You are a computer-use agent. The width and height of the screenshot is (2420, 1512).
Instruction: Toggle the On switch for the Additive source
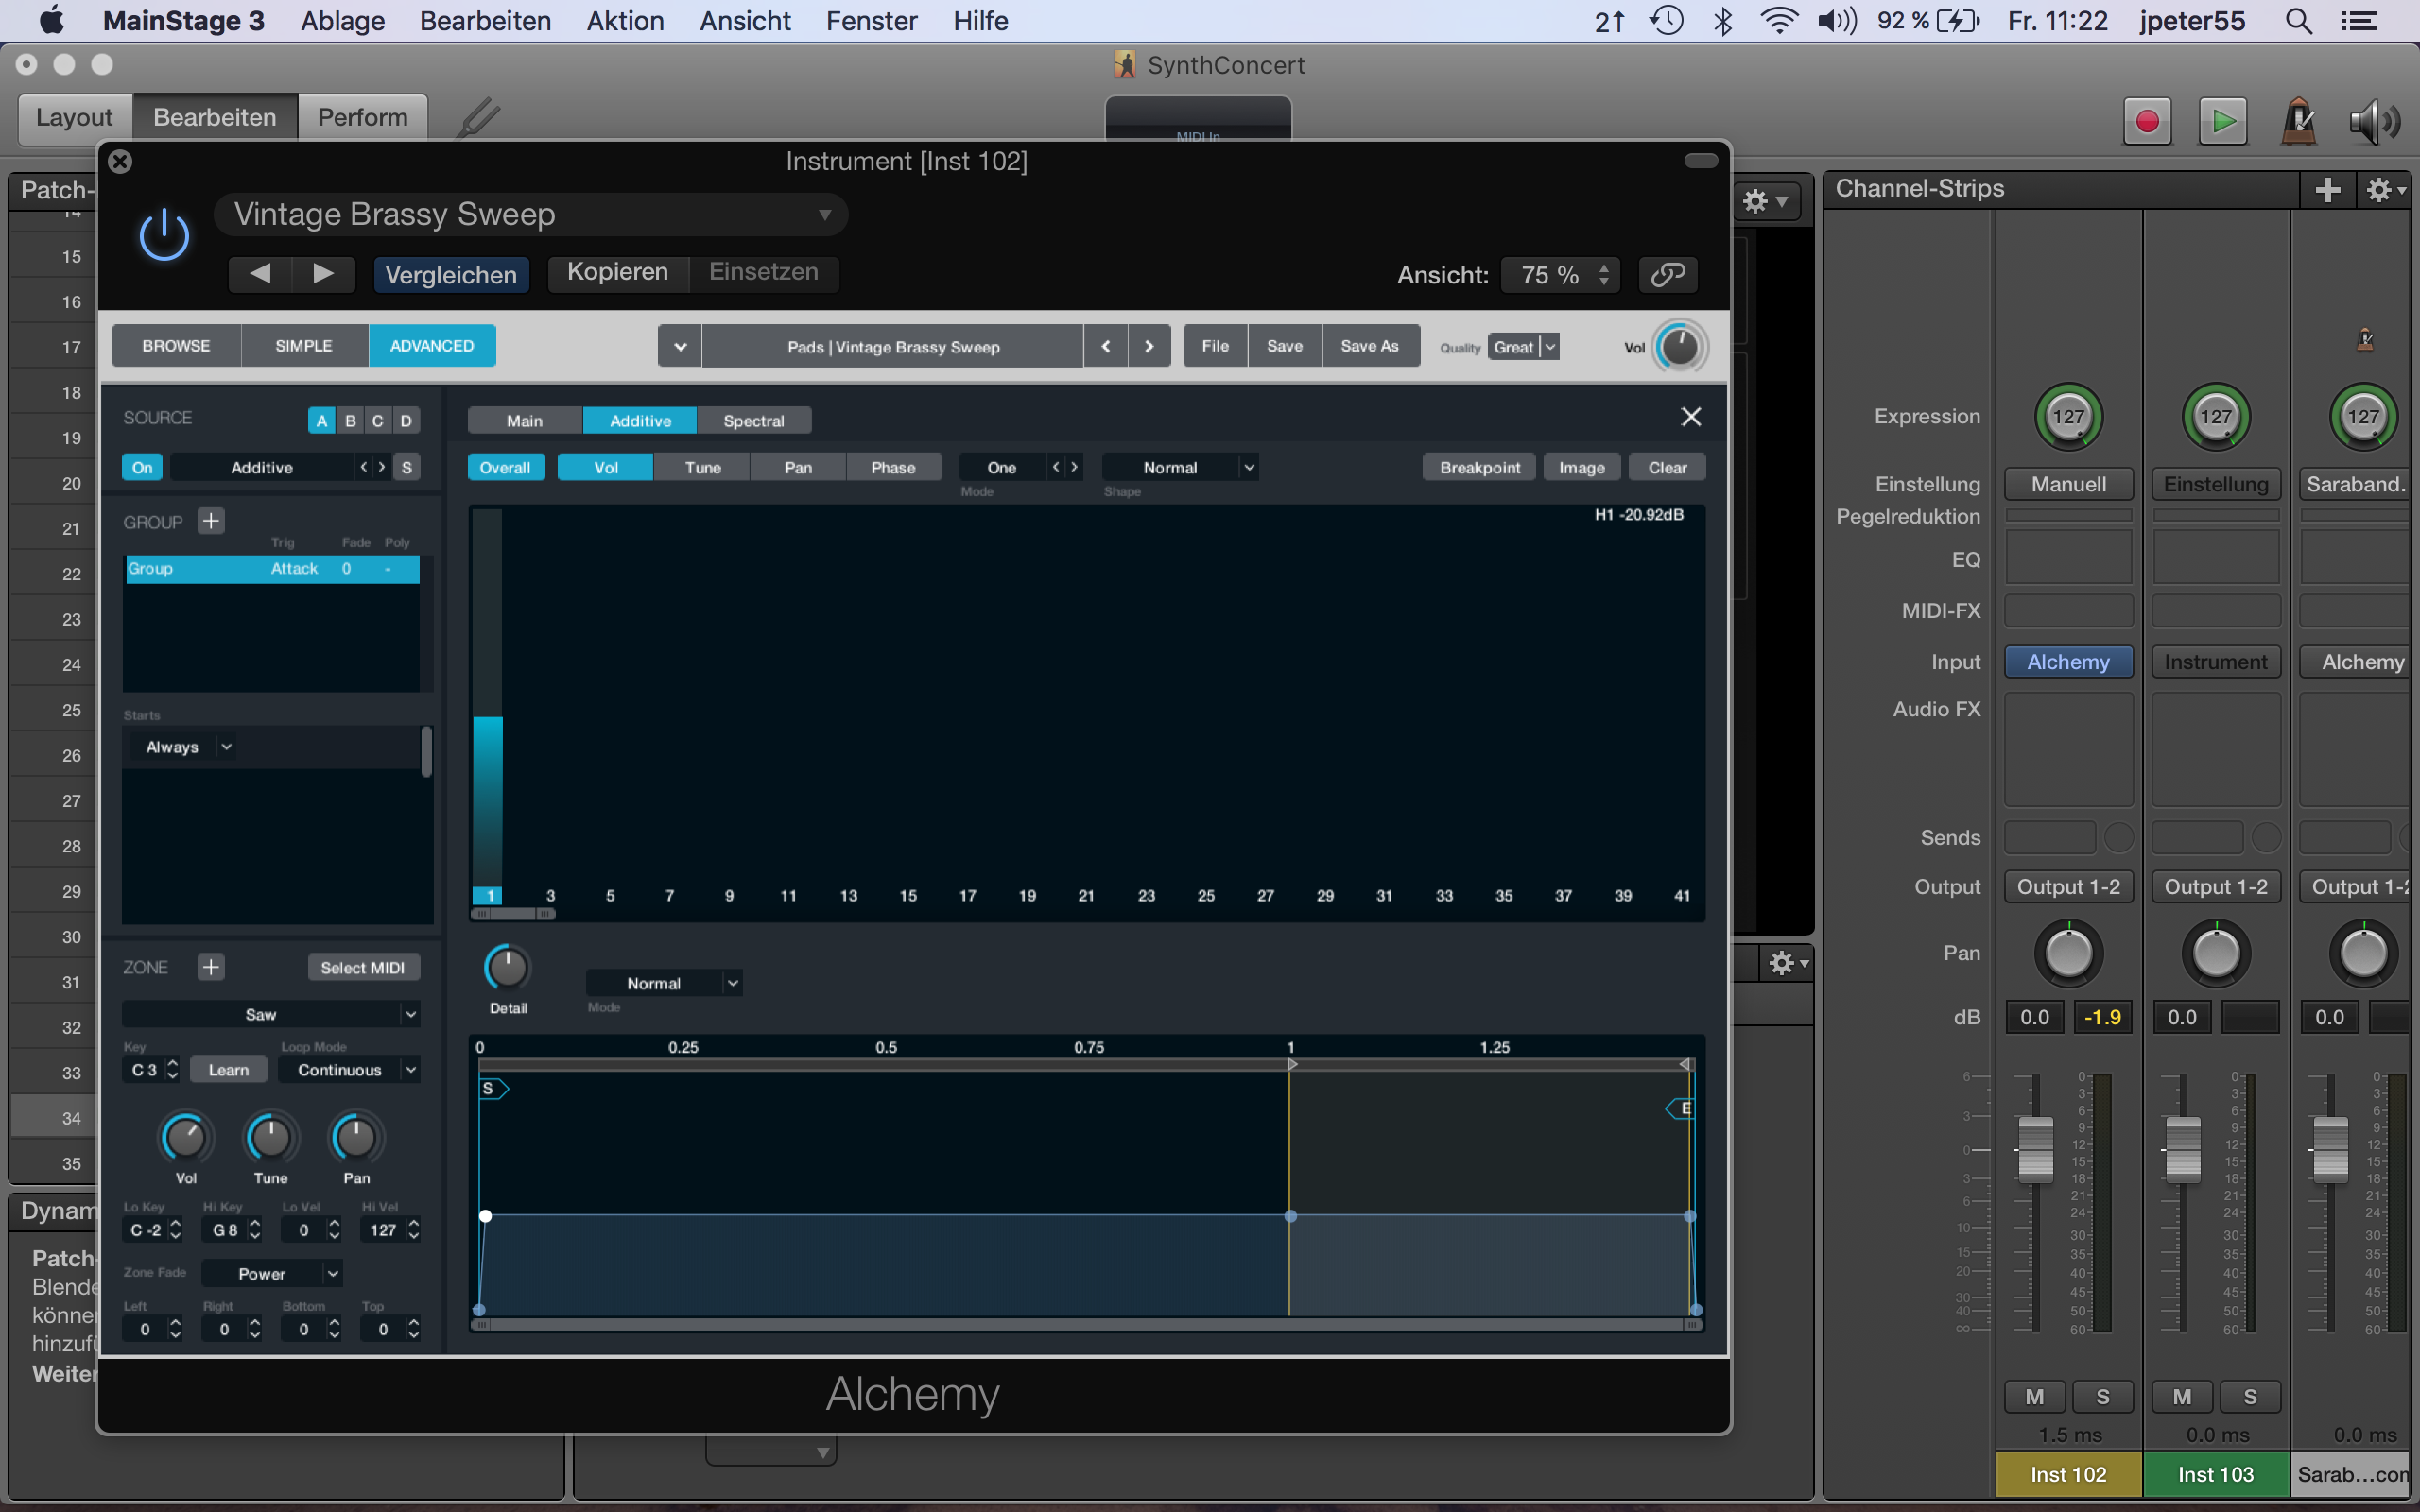(x=141, y=466)
